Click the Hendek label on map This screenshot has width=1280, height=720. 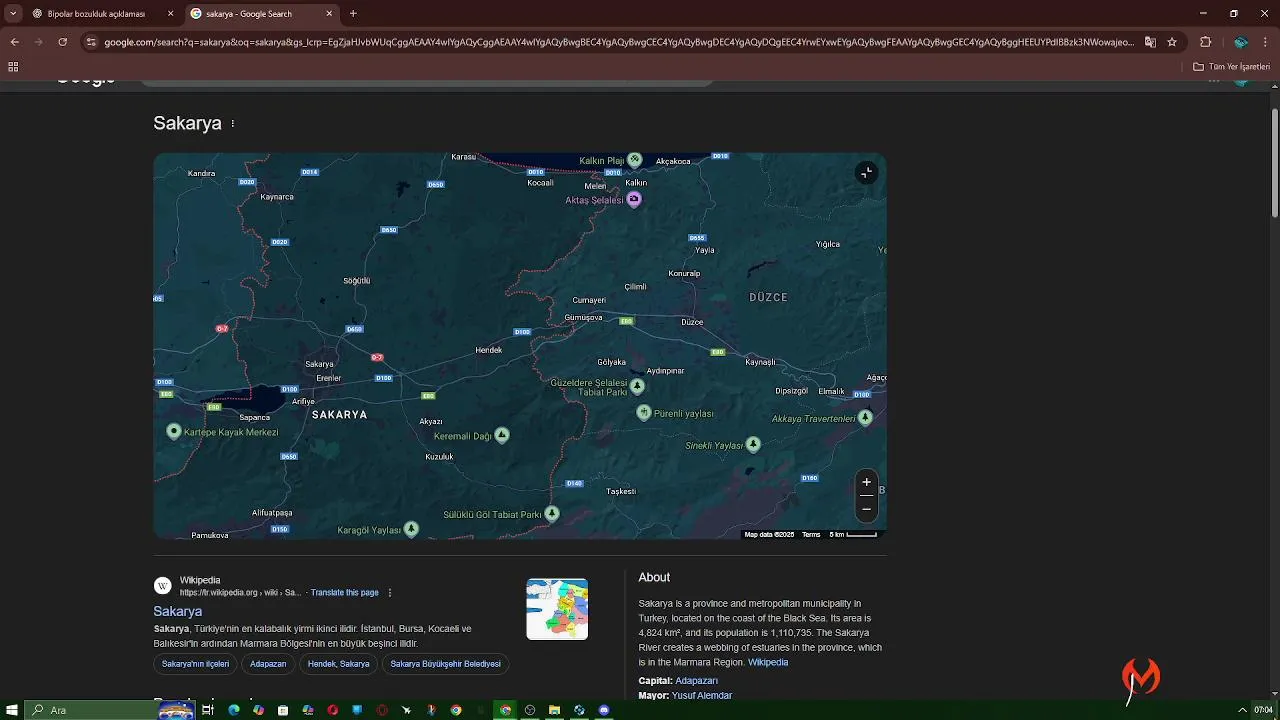tap(488, 350)
